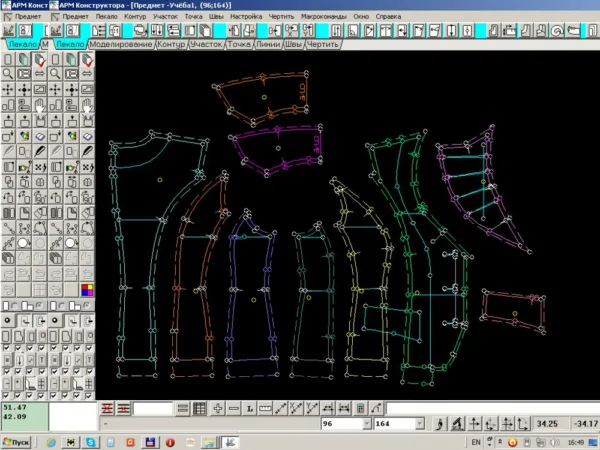Click the angle measure icon after calculator

[x=376, y=409]
